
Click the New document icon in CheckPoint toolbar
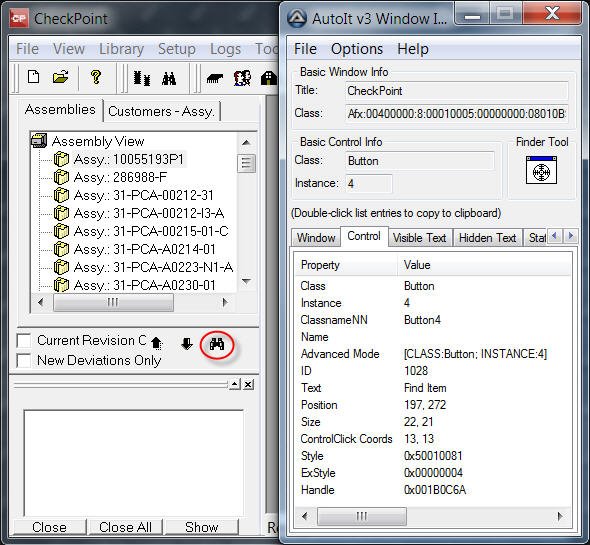click(33, 77)
